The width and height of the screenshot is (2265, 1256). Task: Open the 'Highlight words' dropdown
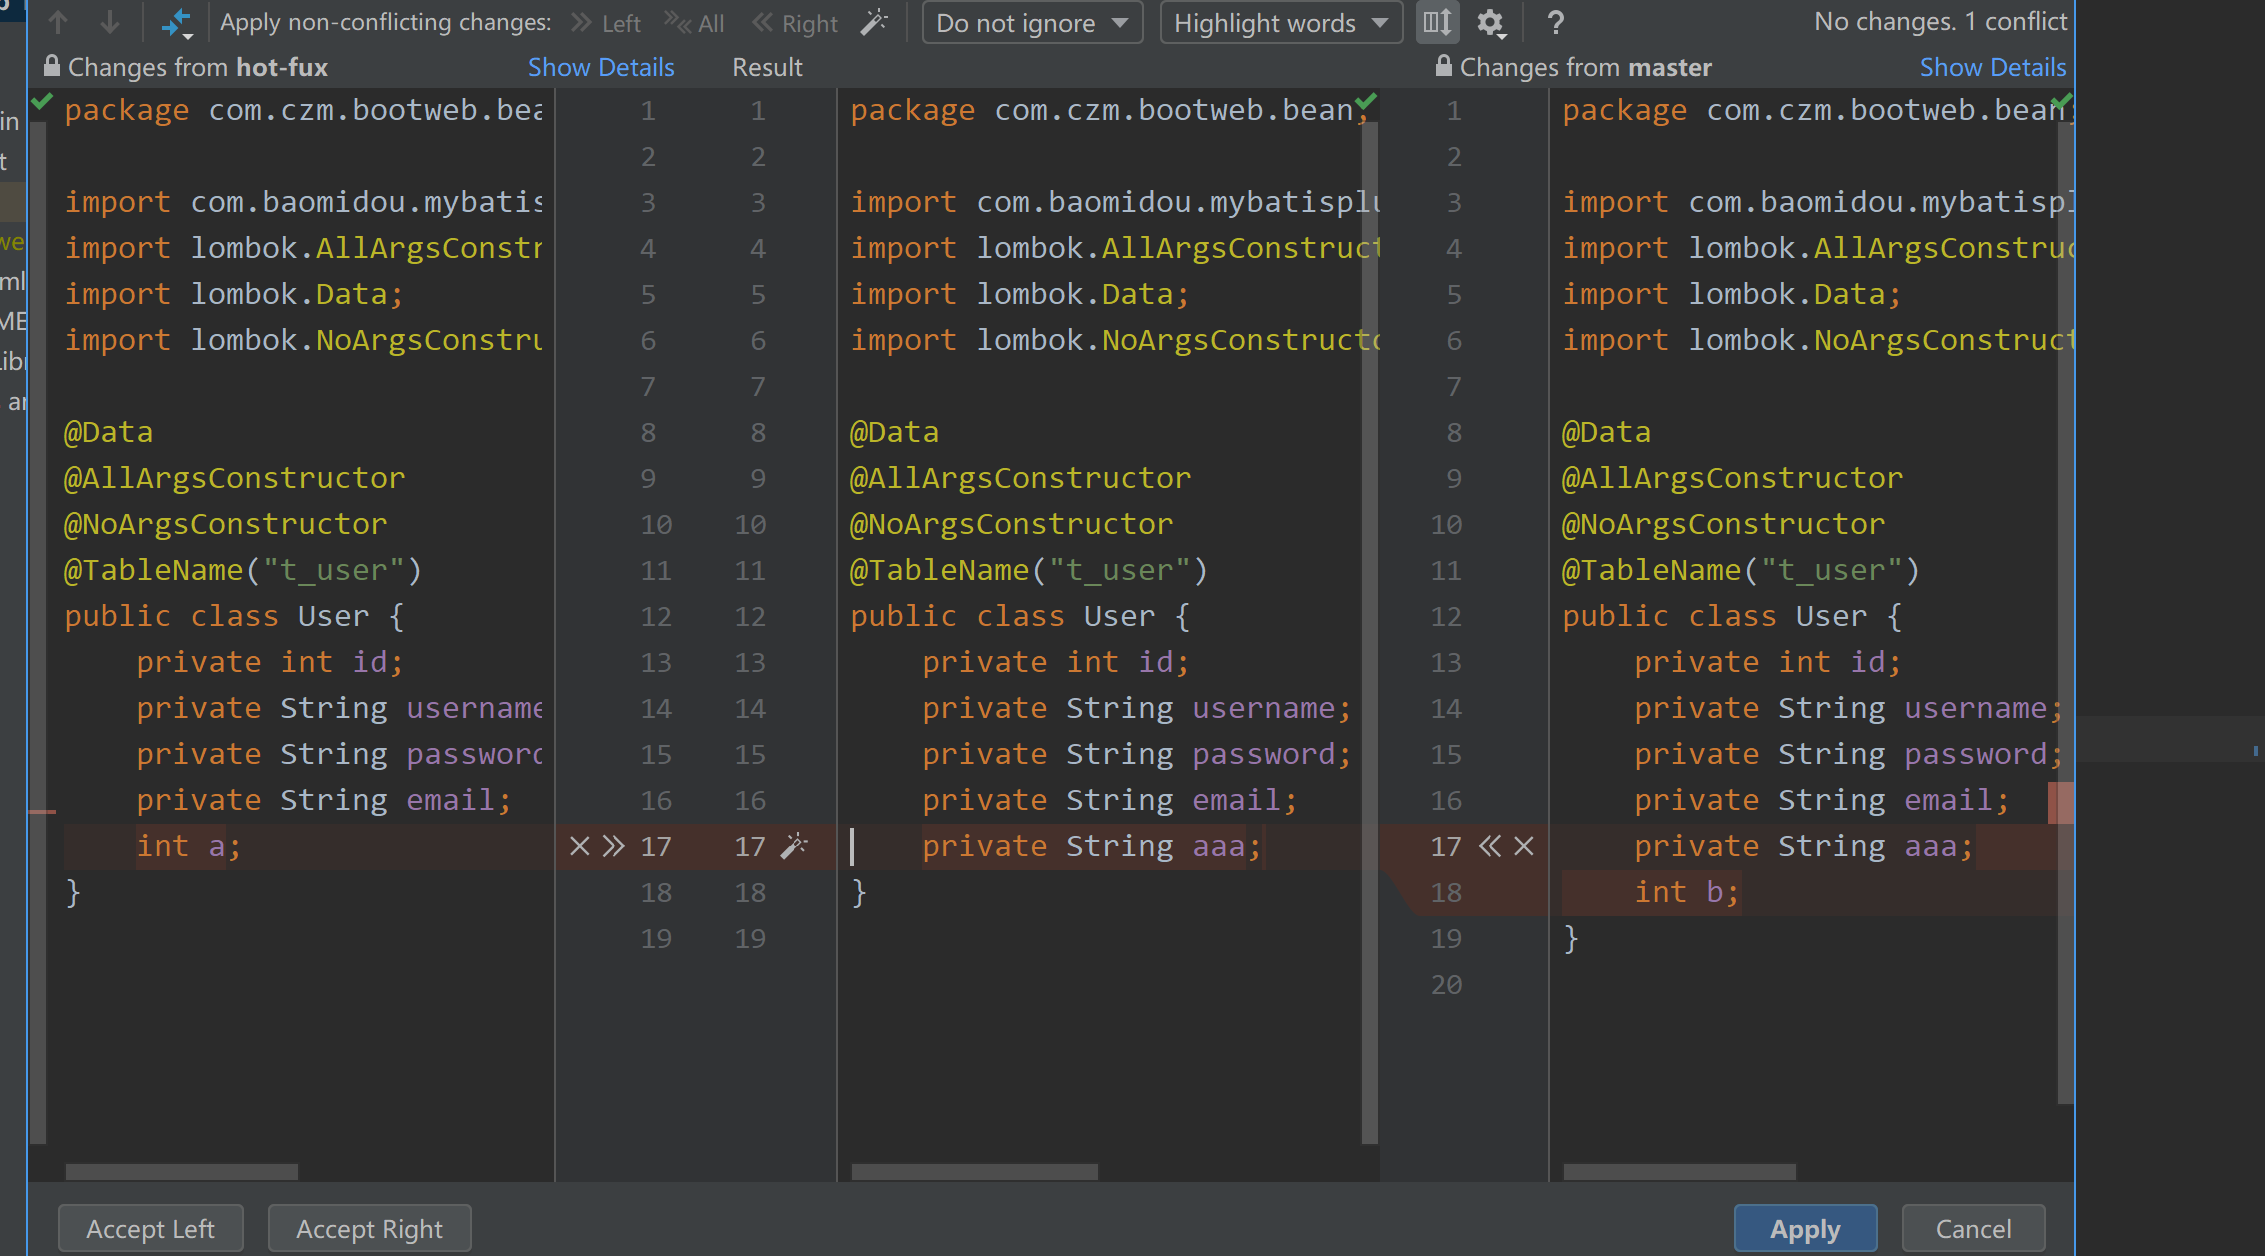click(x=1281, y=23)
